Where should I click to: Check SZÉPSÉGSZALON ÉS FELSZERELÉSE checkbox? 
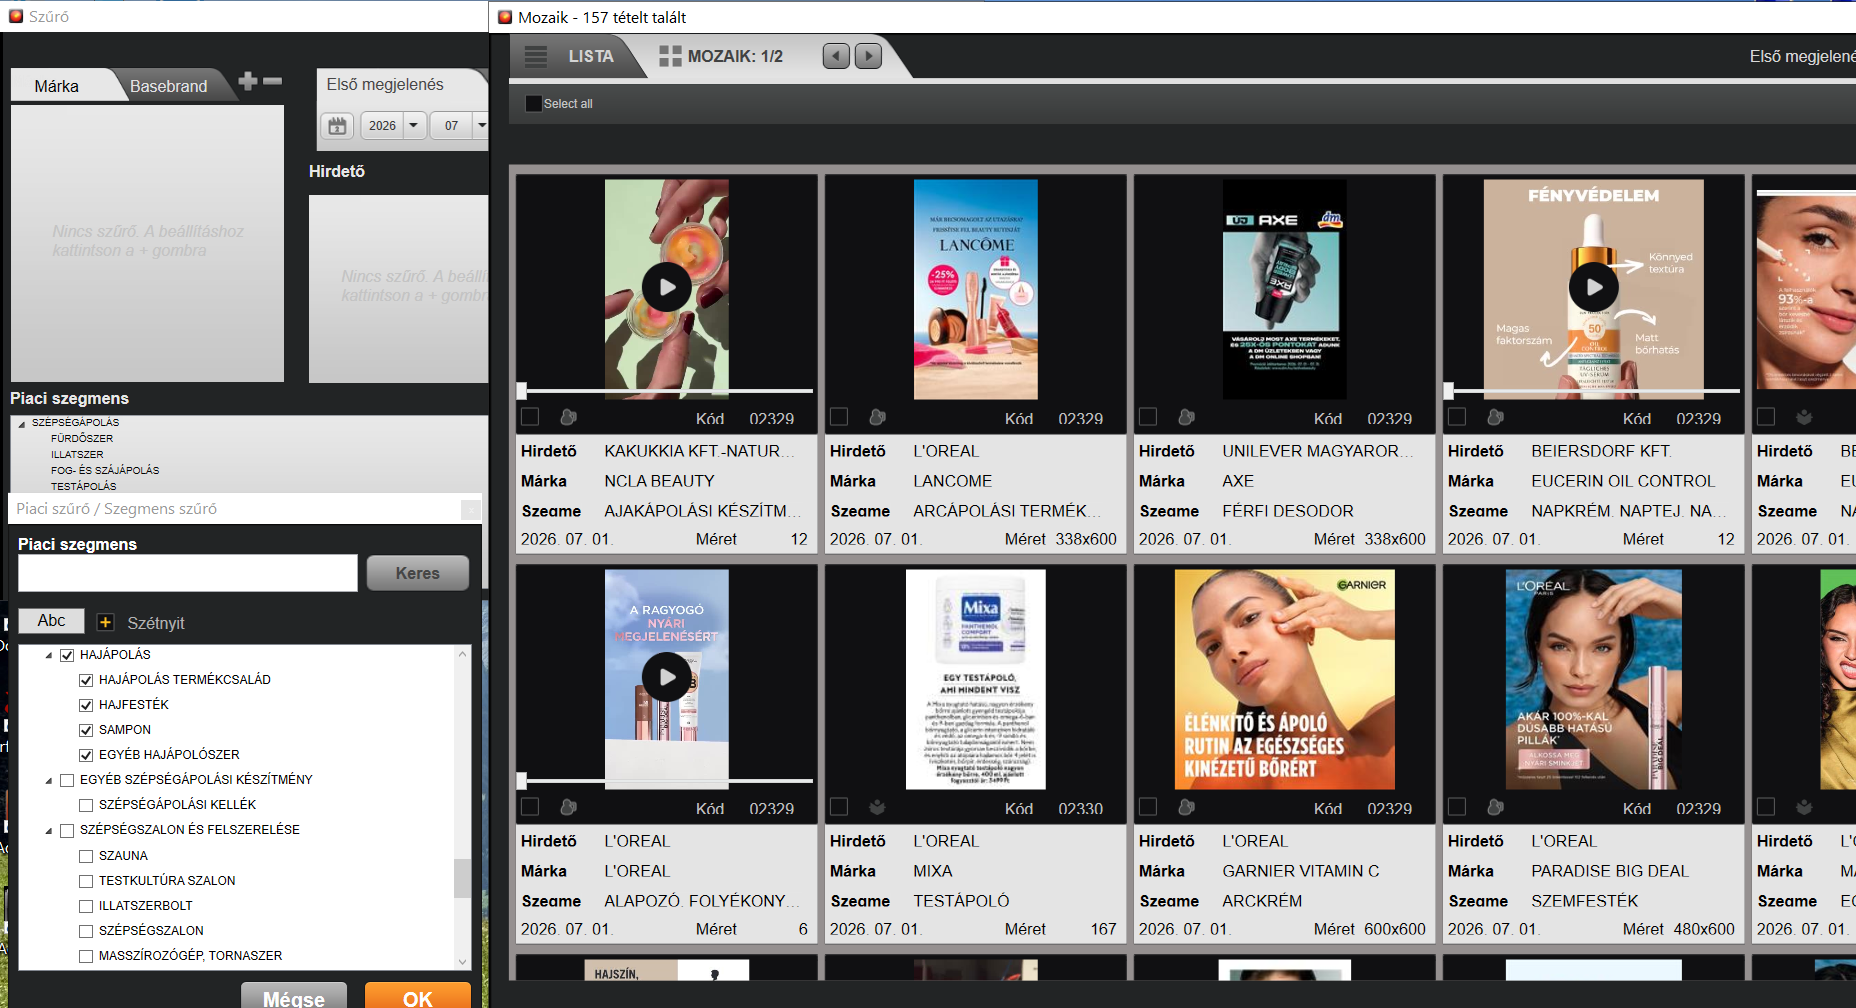point(67,830)
